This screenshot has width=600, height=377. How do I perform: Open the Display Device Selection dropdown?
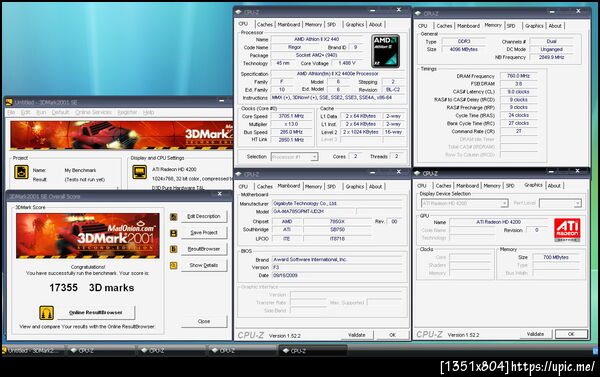pos(465,204)
